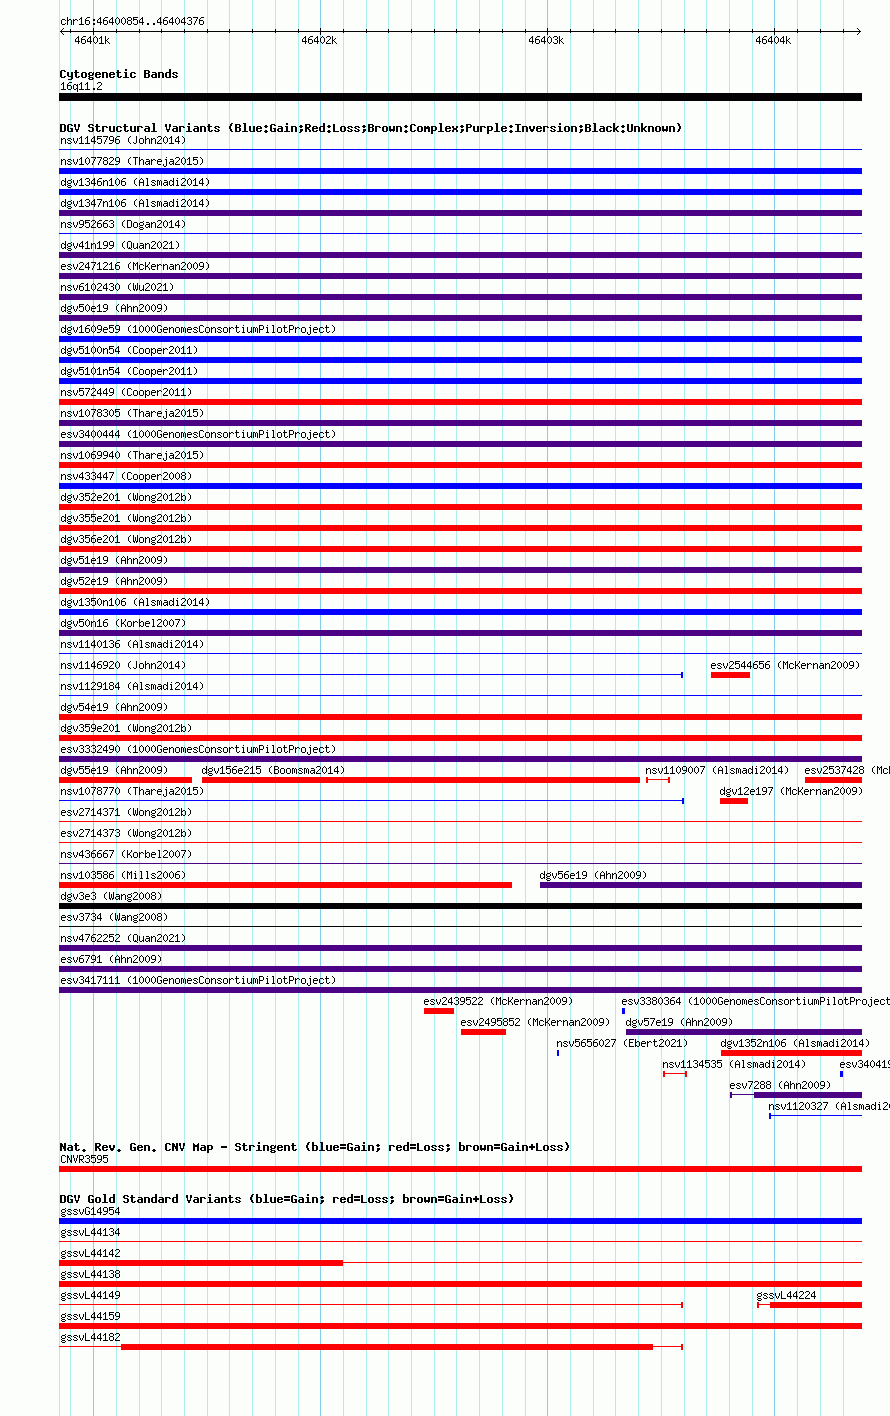Click the chr16:46400854..46404376 region header
Screen dimensions: 890x1416
point(132,21)
